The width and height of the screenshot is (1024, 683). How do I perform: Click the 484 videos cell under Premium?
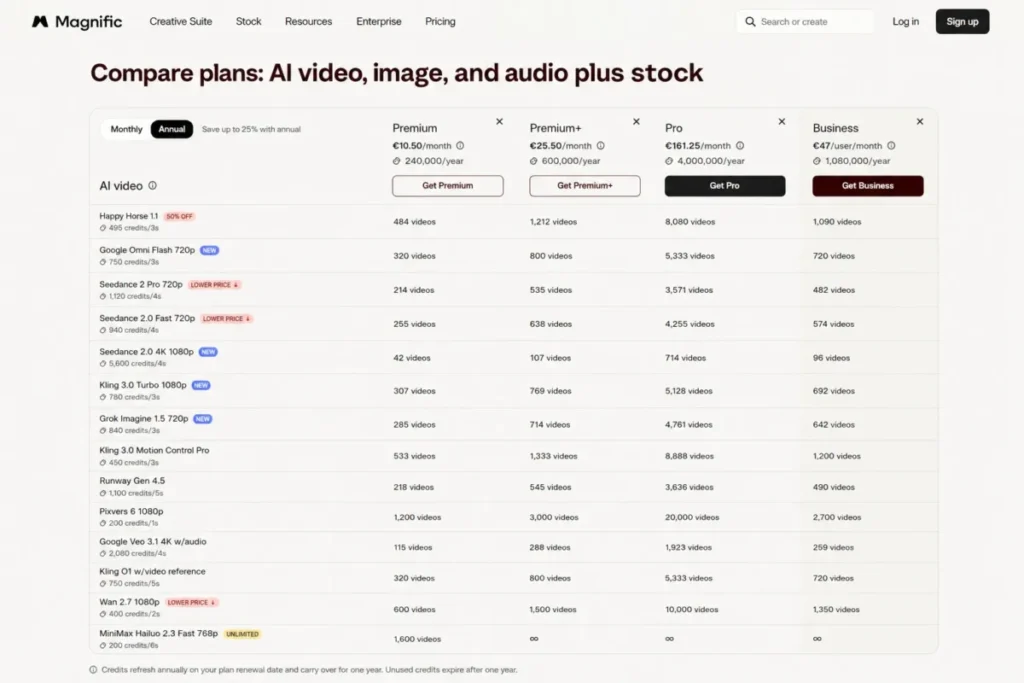[x=414, y=222]
